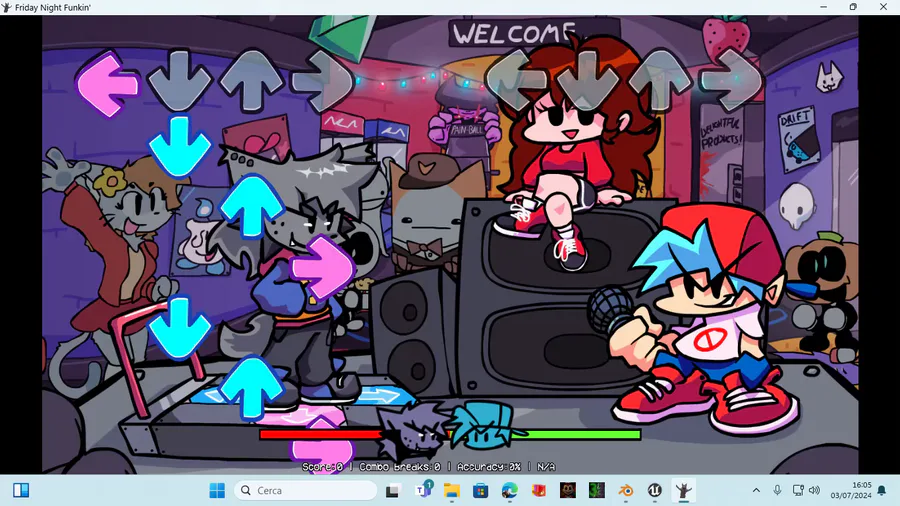Viewport: 900px width, 506px height.
Task: Open Microsoft Store from the taskbar
Action: click(480, 491)
